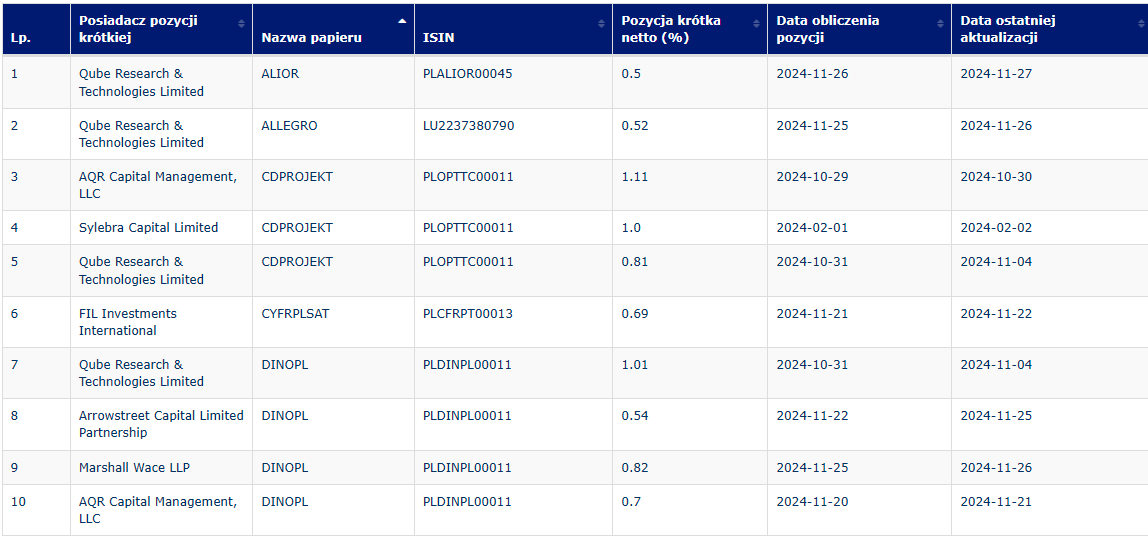Click net short value 0.52
Screen dimensions: 1148x536
coord(635,125)
